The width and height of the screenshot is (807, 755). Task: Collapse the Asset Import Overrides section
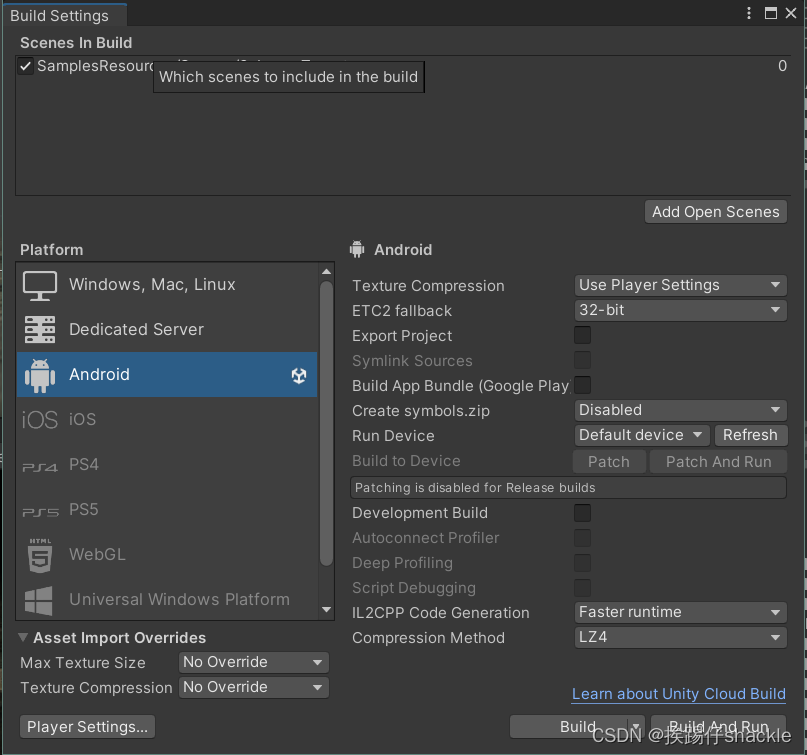(23, 638)
